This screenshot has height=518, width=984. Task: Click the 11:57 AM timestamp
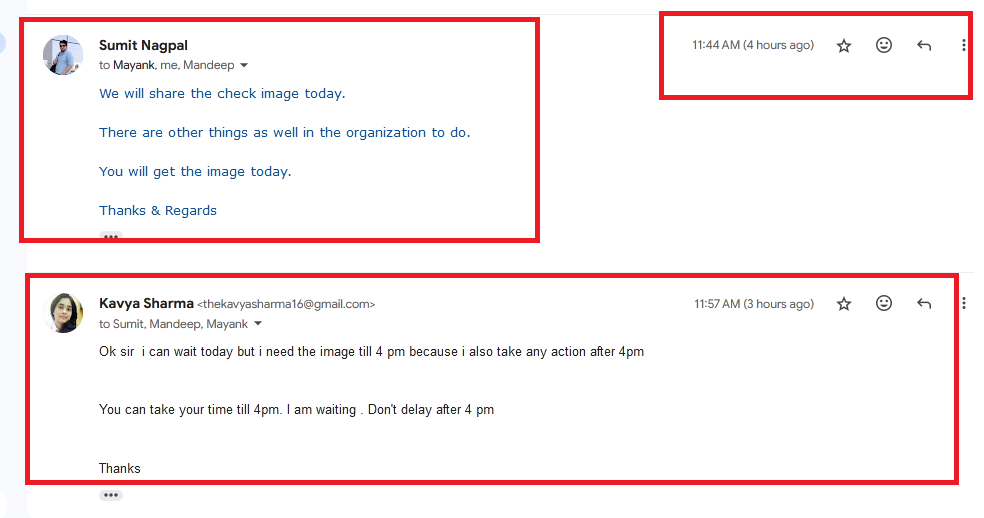[x=754, y=304]
